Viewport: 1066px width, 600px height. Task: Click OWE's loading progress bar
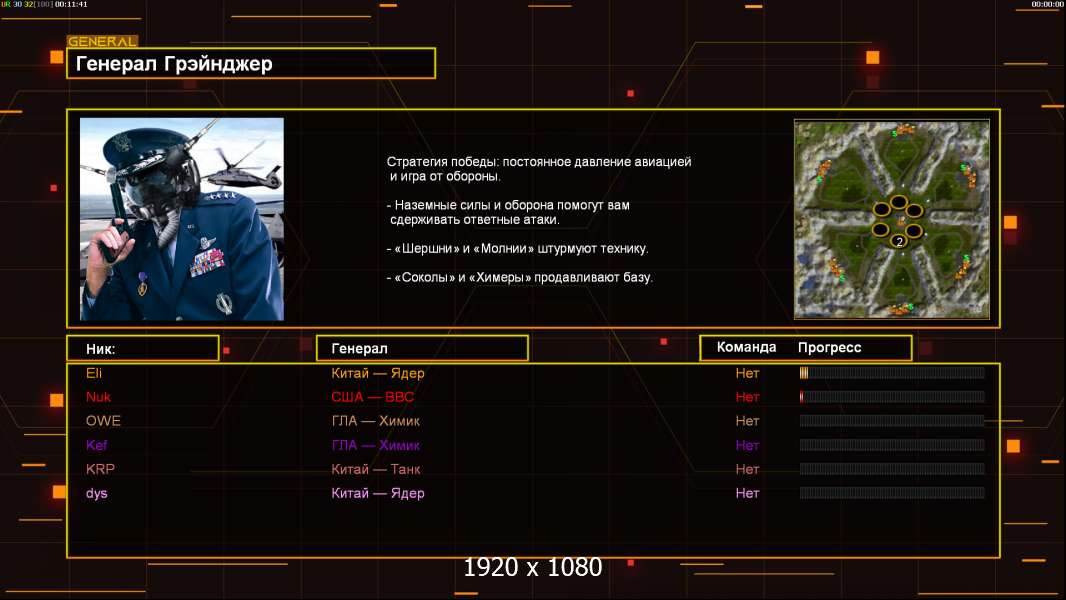click(892, 421)
